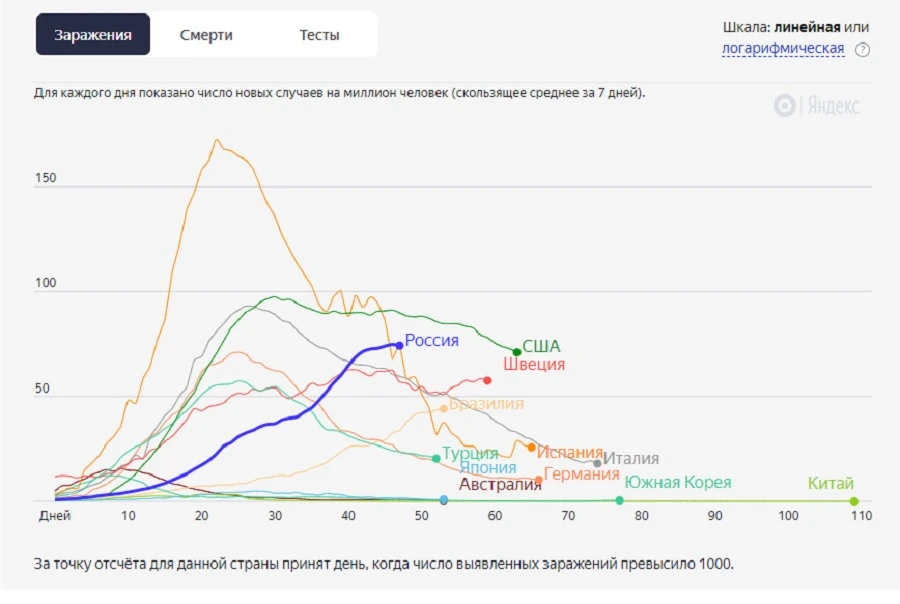Open the scale help question mark icon

[862, 50]
